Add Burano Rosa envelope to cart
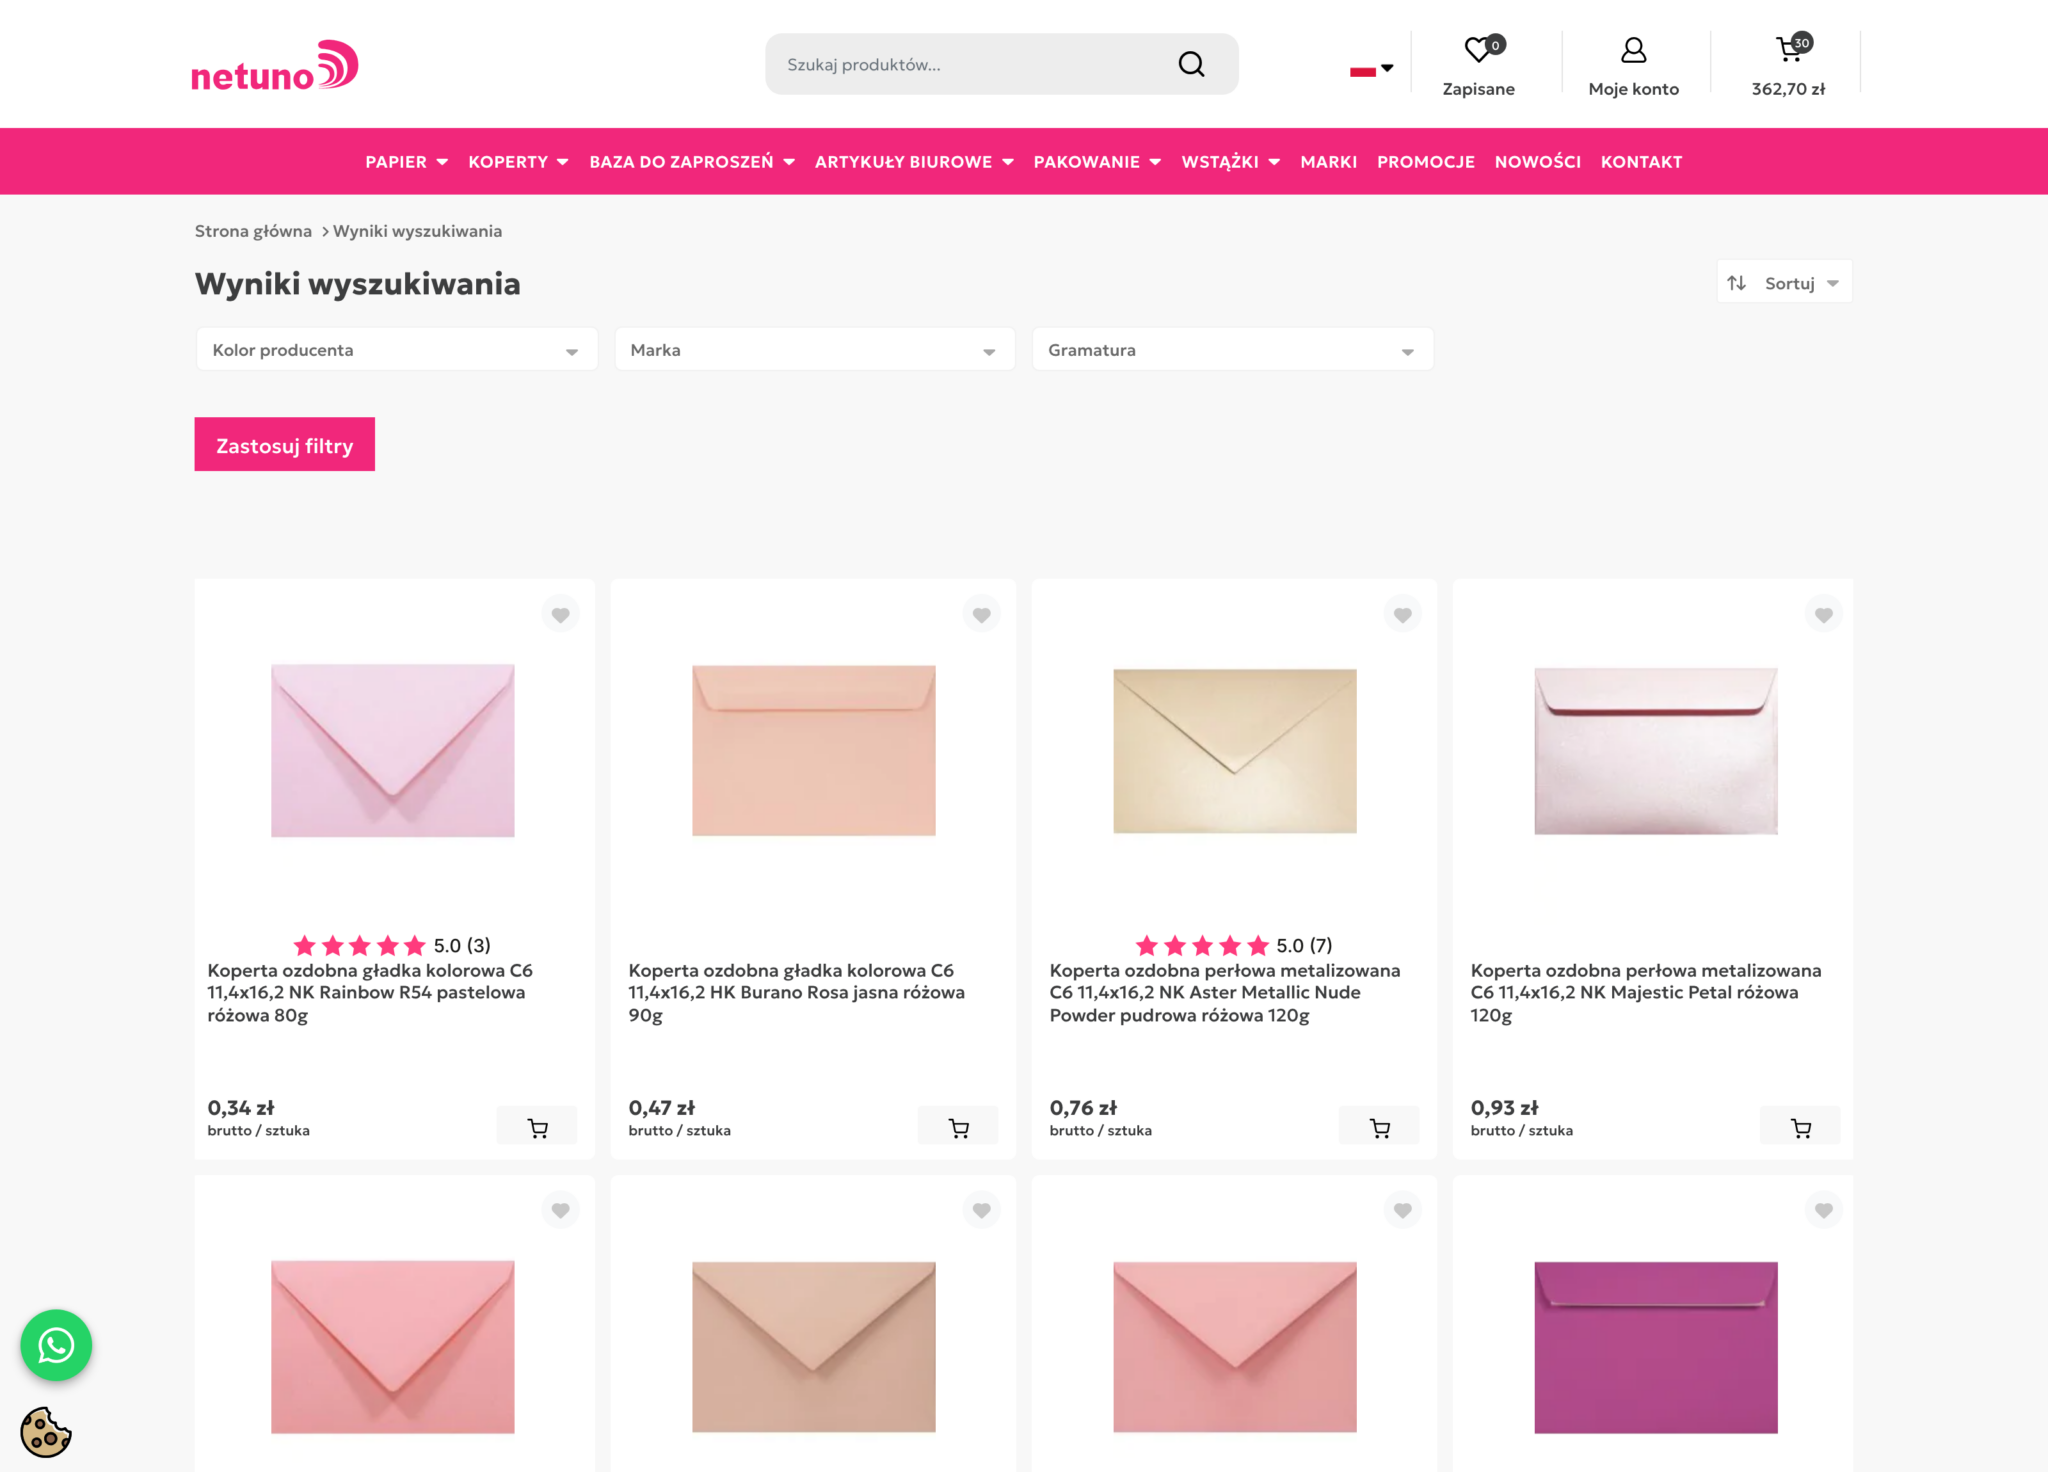2048x1472 pixels. coord(959,1128)
